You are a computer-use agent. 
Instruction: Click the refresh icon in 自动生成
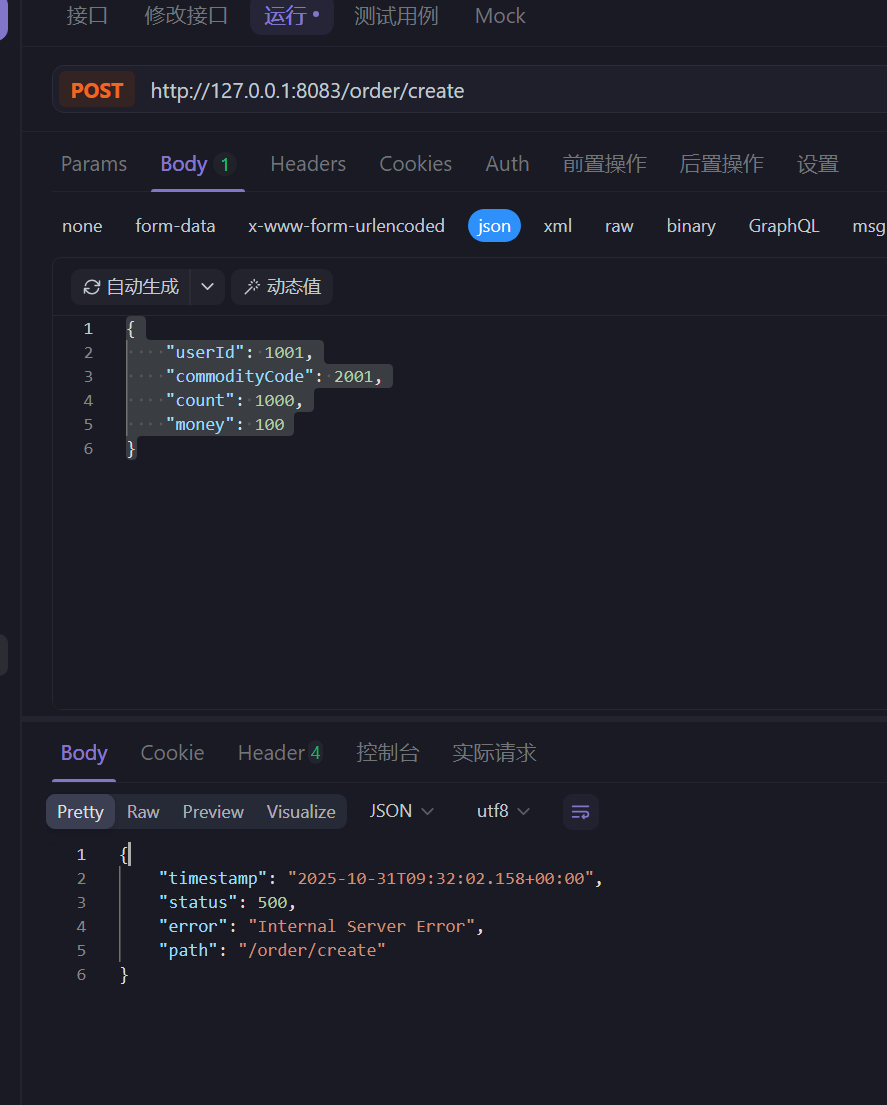[92, 287]
